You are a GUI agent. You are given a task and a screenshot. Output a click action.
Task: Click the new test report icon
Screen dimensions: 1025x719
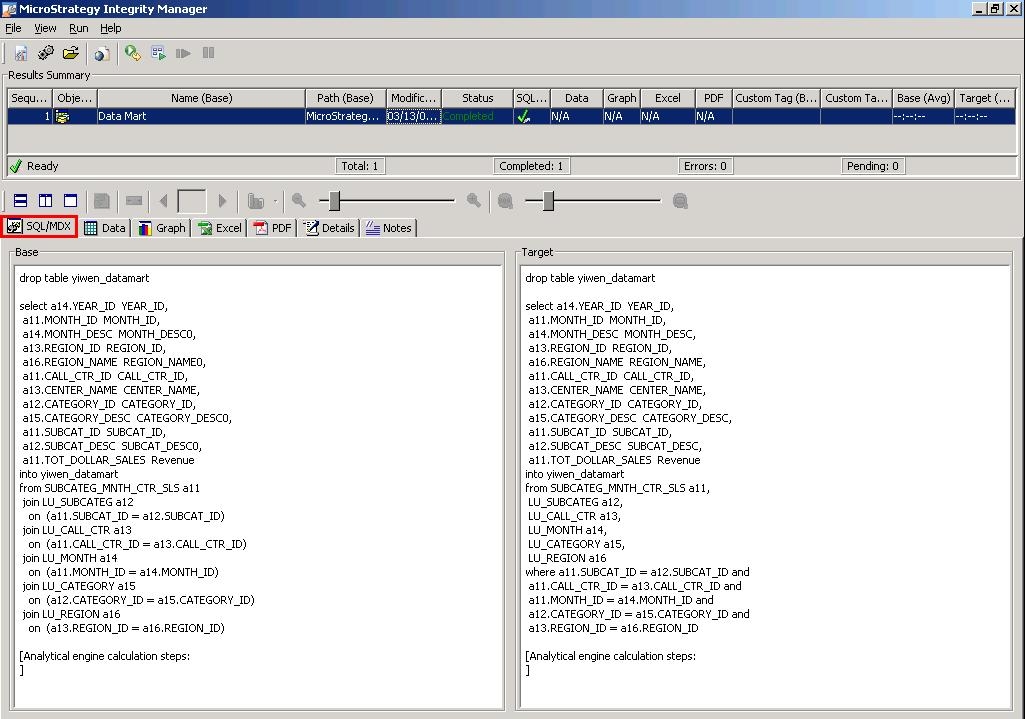[x=21, y=53]
